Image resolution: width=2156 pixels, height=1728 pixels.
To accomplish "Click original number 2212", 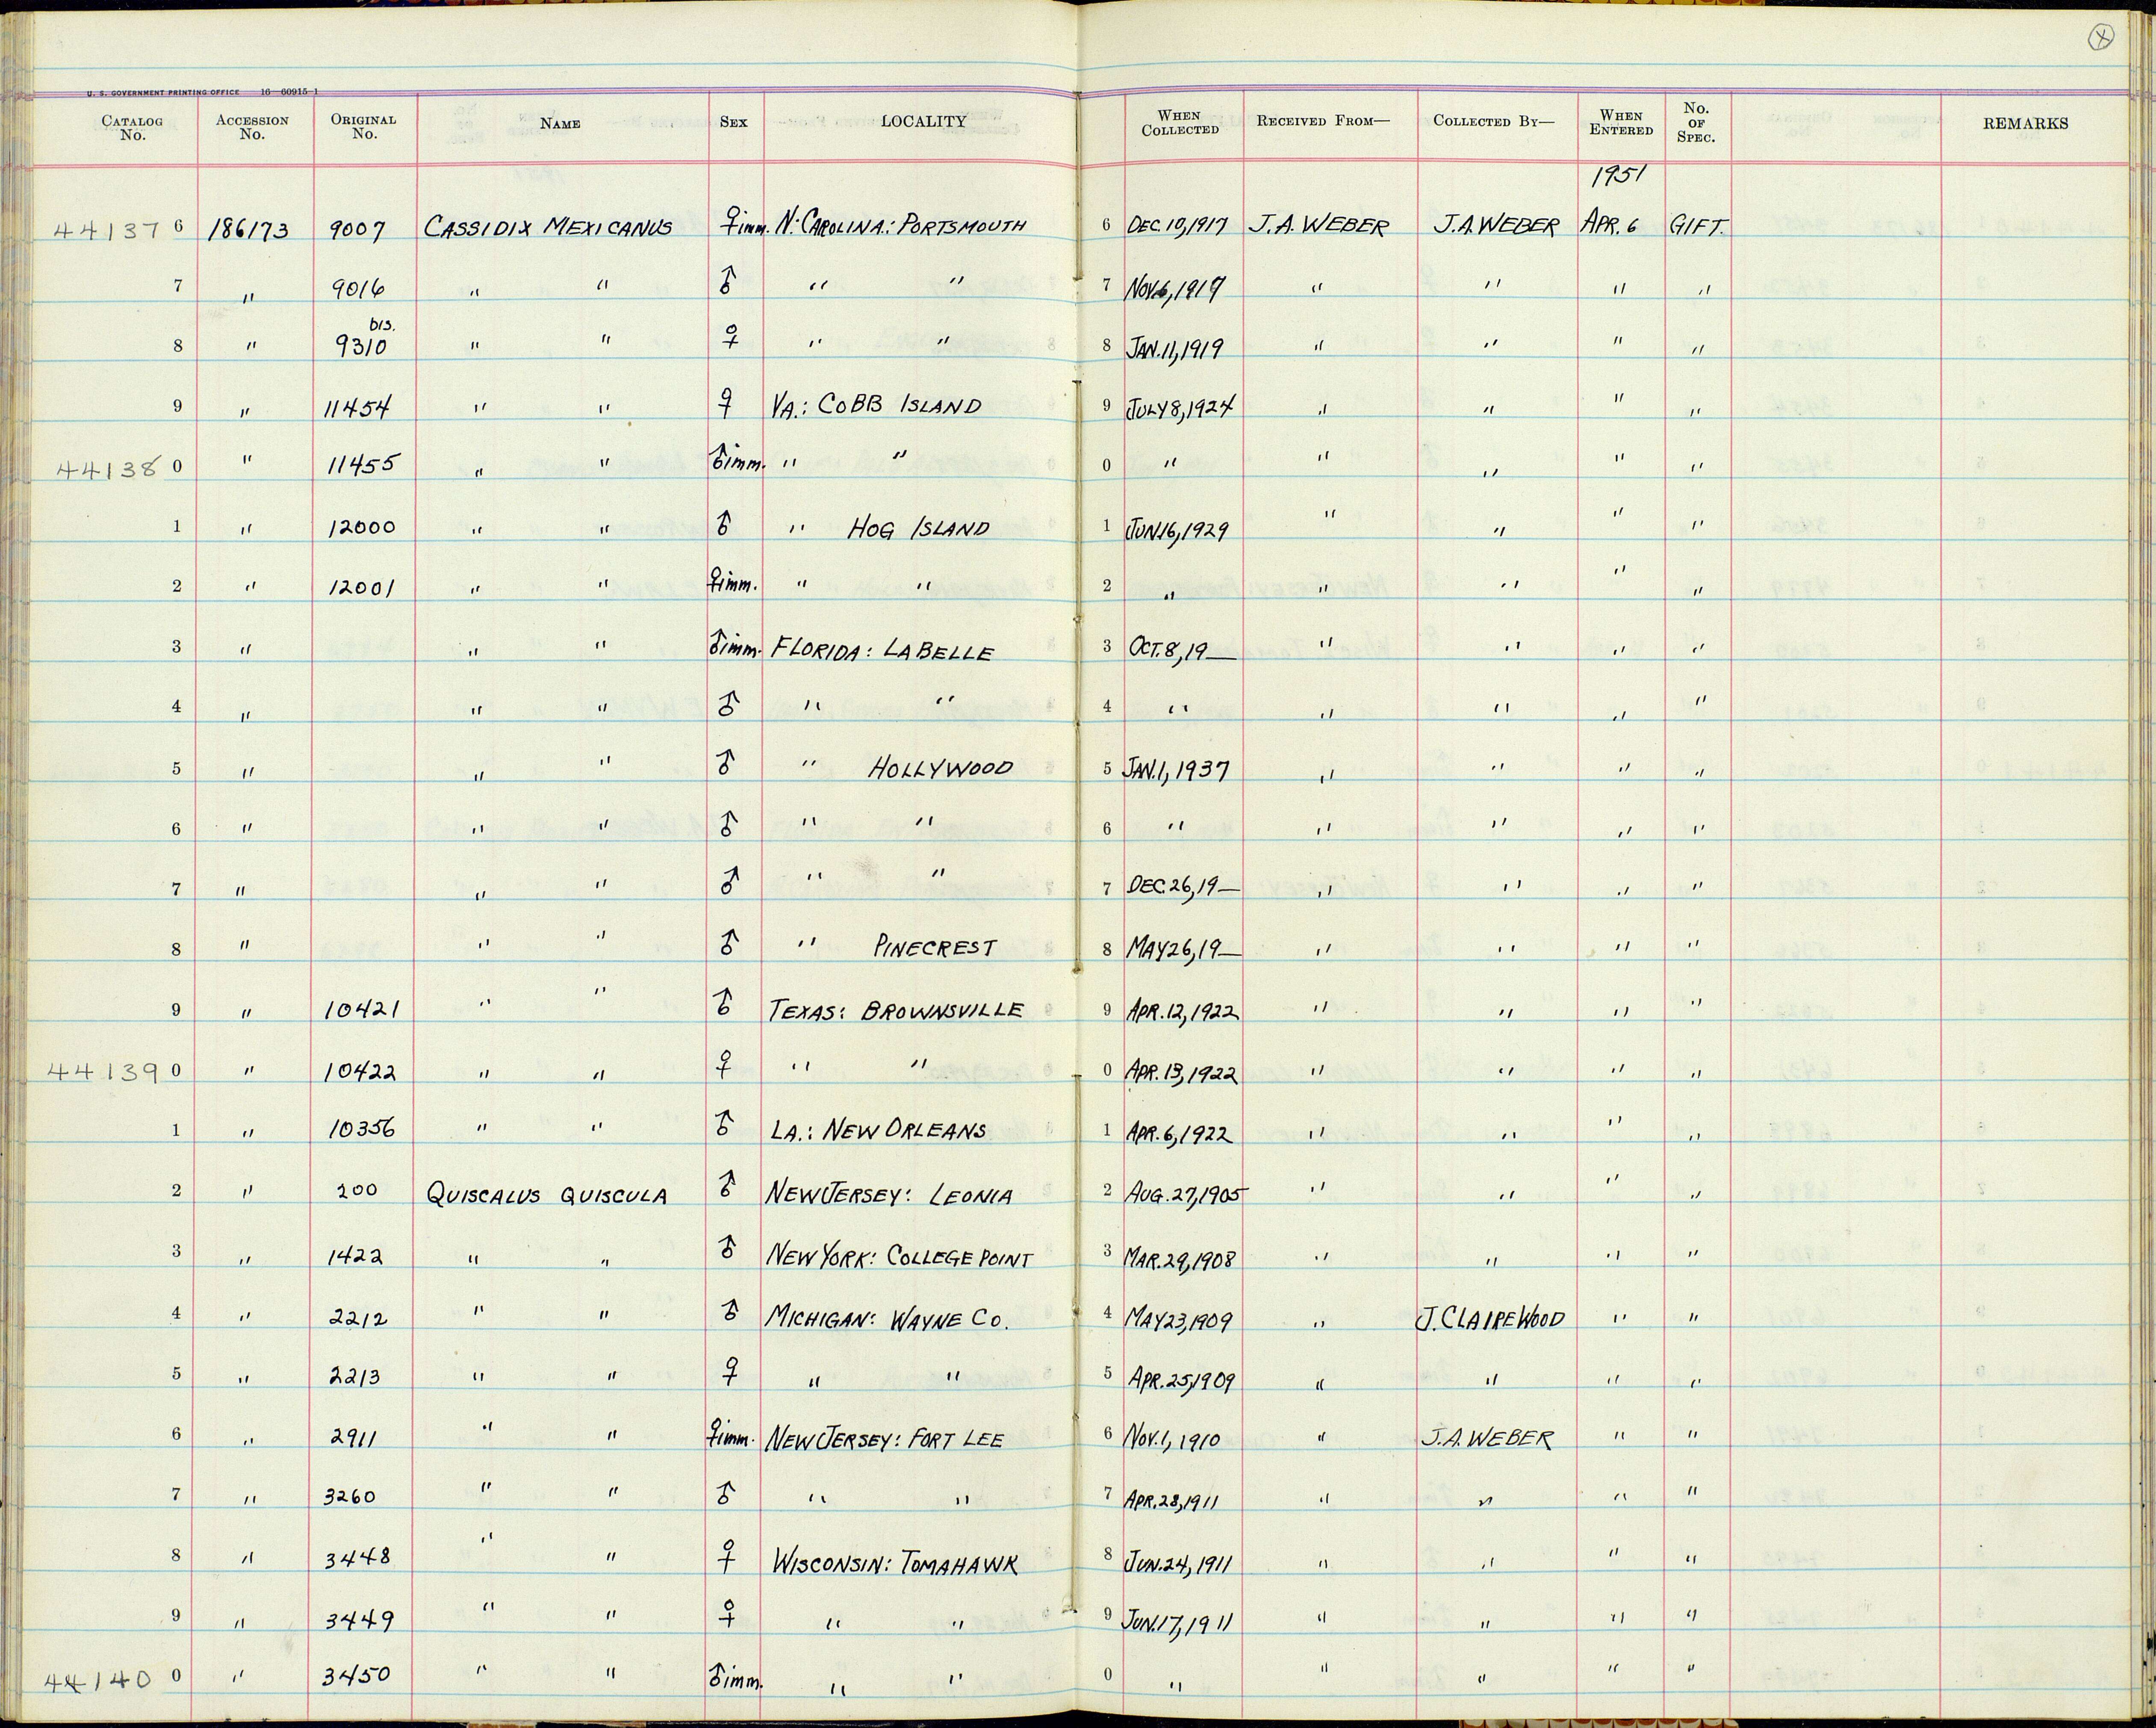I will (x=358, y=1319).
